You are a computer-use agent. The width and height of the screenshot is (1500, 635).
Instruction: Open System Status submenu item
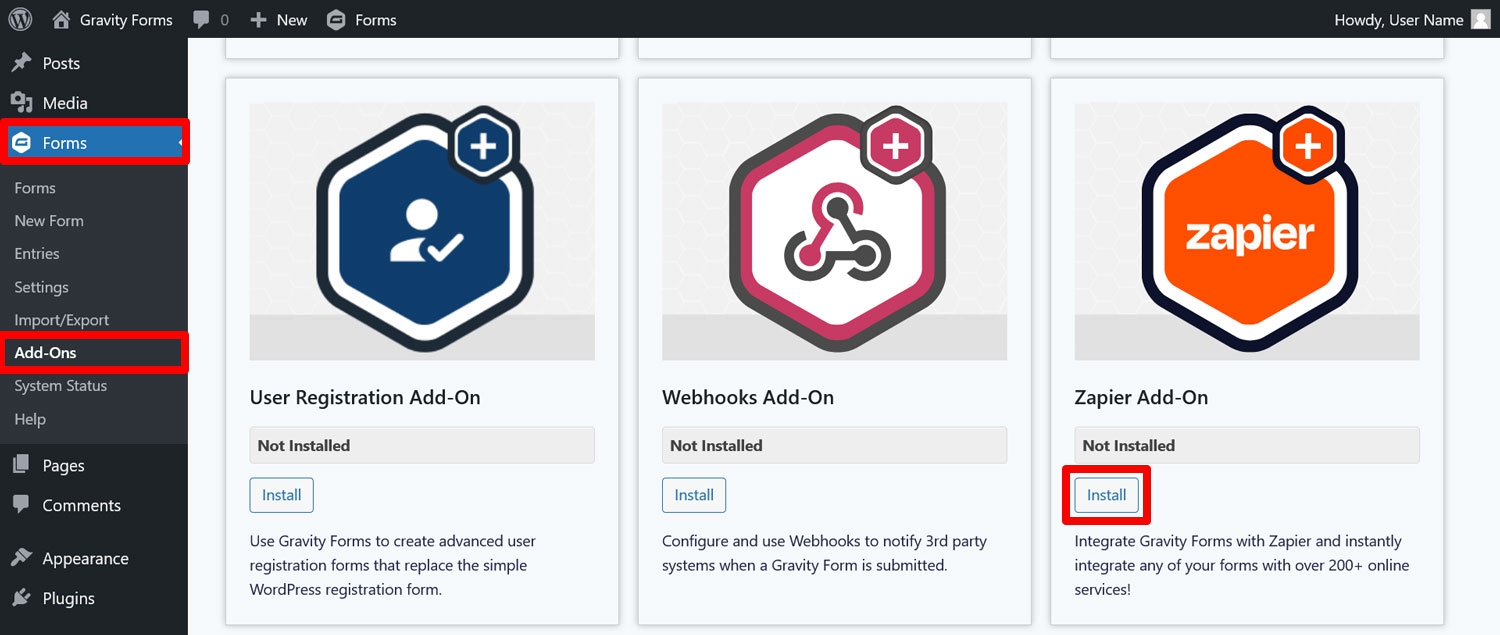61,386
